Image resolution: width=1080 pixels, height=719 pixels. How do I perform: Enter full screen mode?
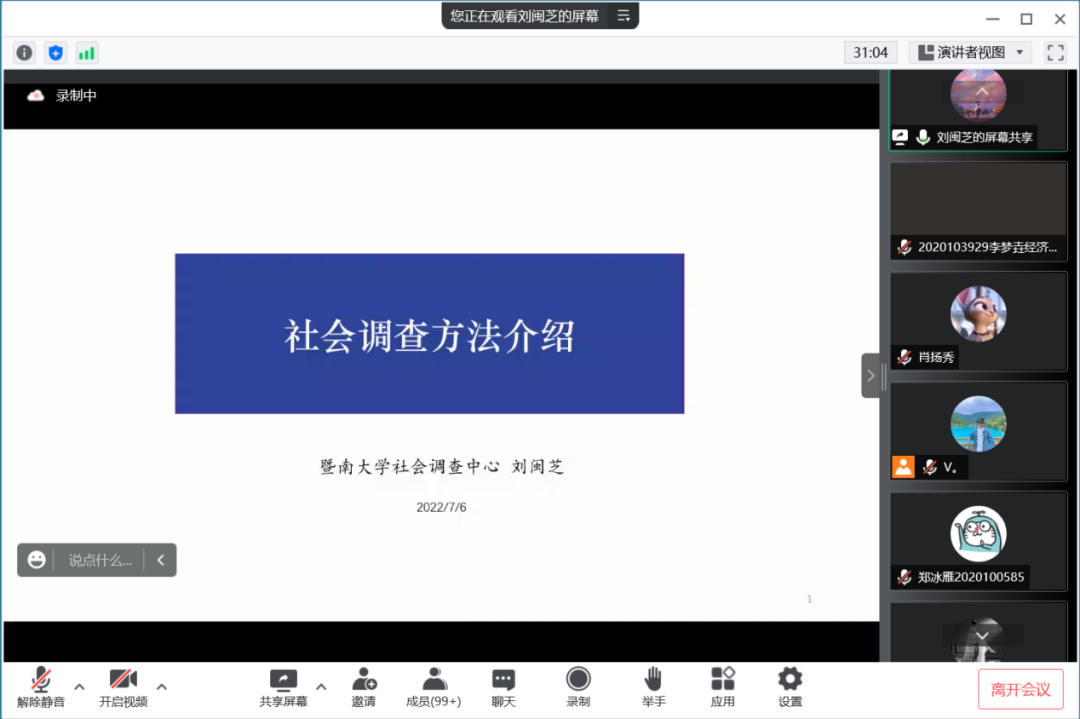1055,52
